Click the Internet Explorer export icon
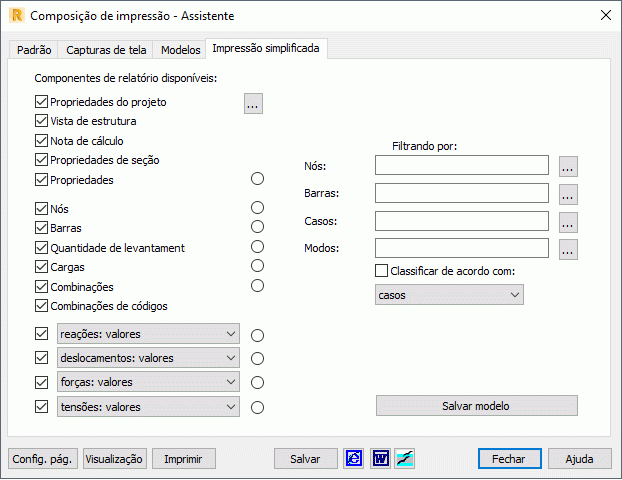622x480 pixels. click(x=353, y=459)
